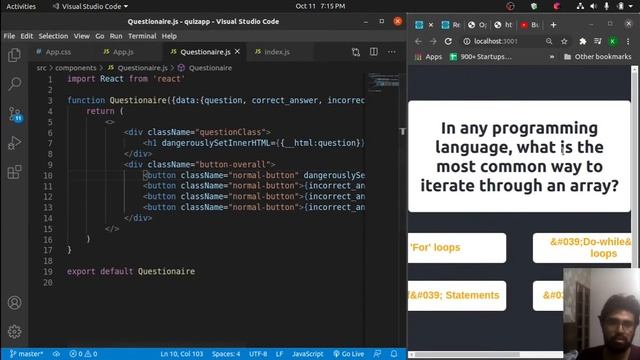
Task: Close the Questionaire.js tab
Action: click(x=237, y=52)
